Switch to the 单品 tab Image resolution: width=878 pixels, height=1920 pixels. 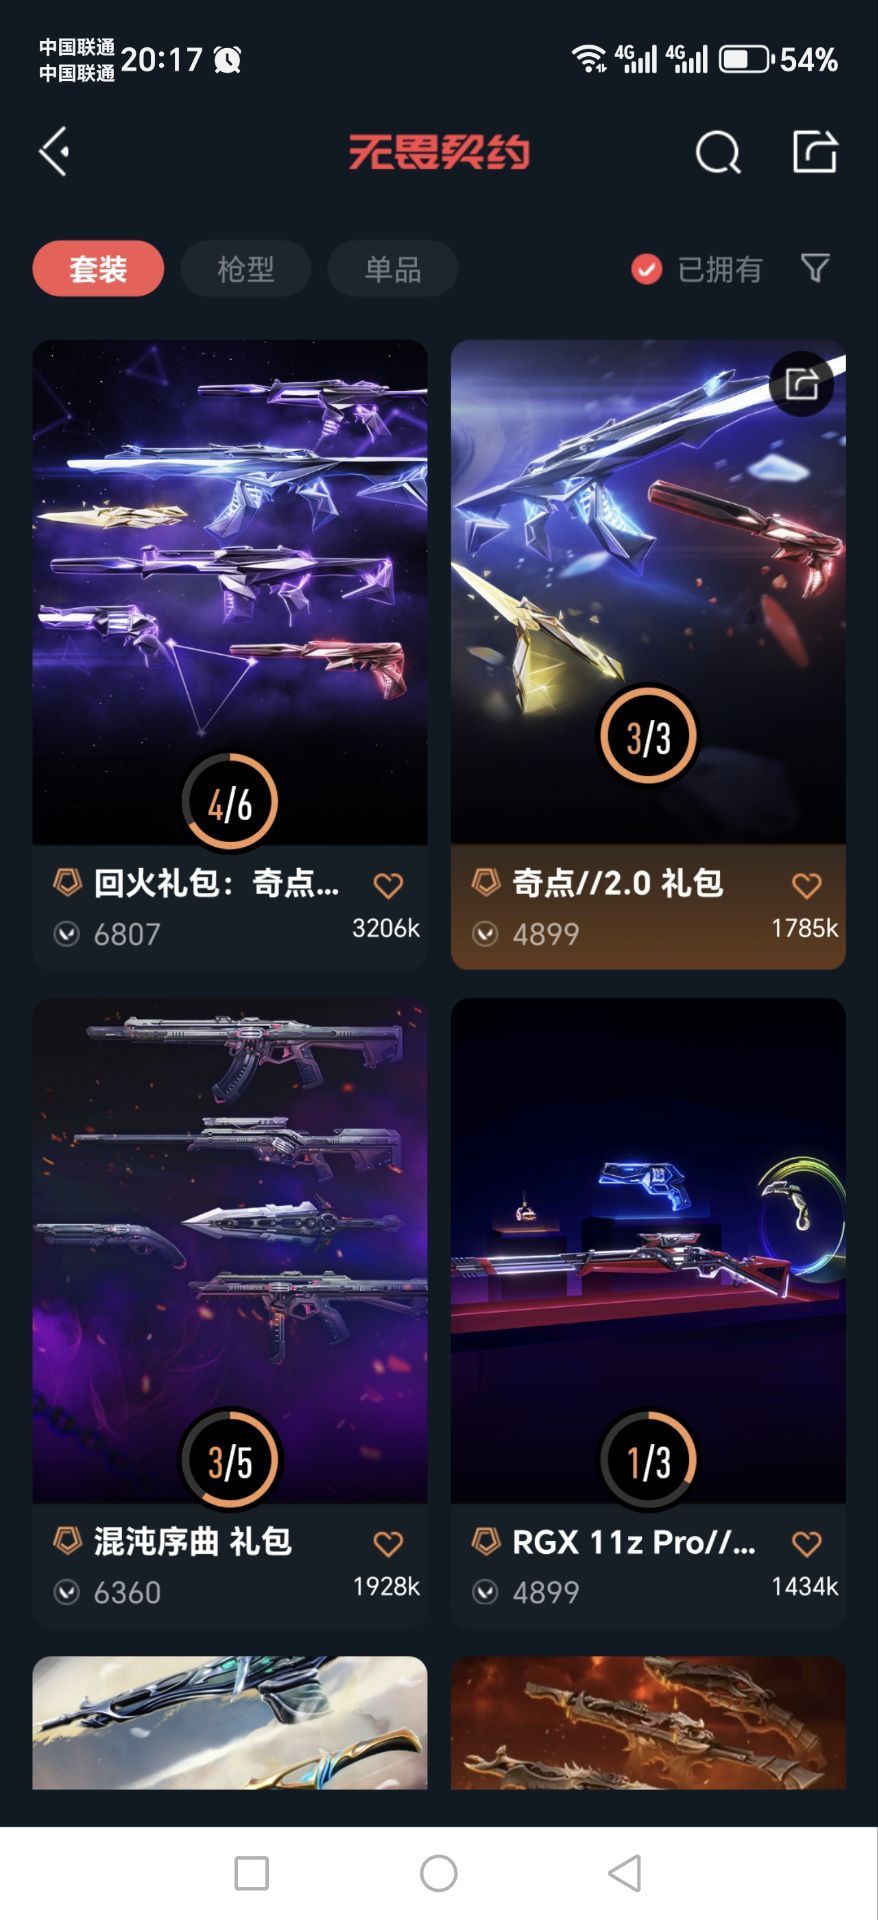coord(392,268)
